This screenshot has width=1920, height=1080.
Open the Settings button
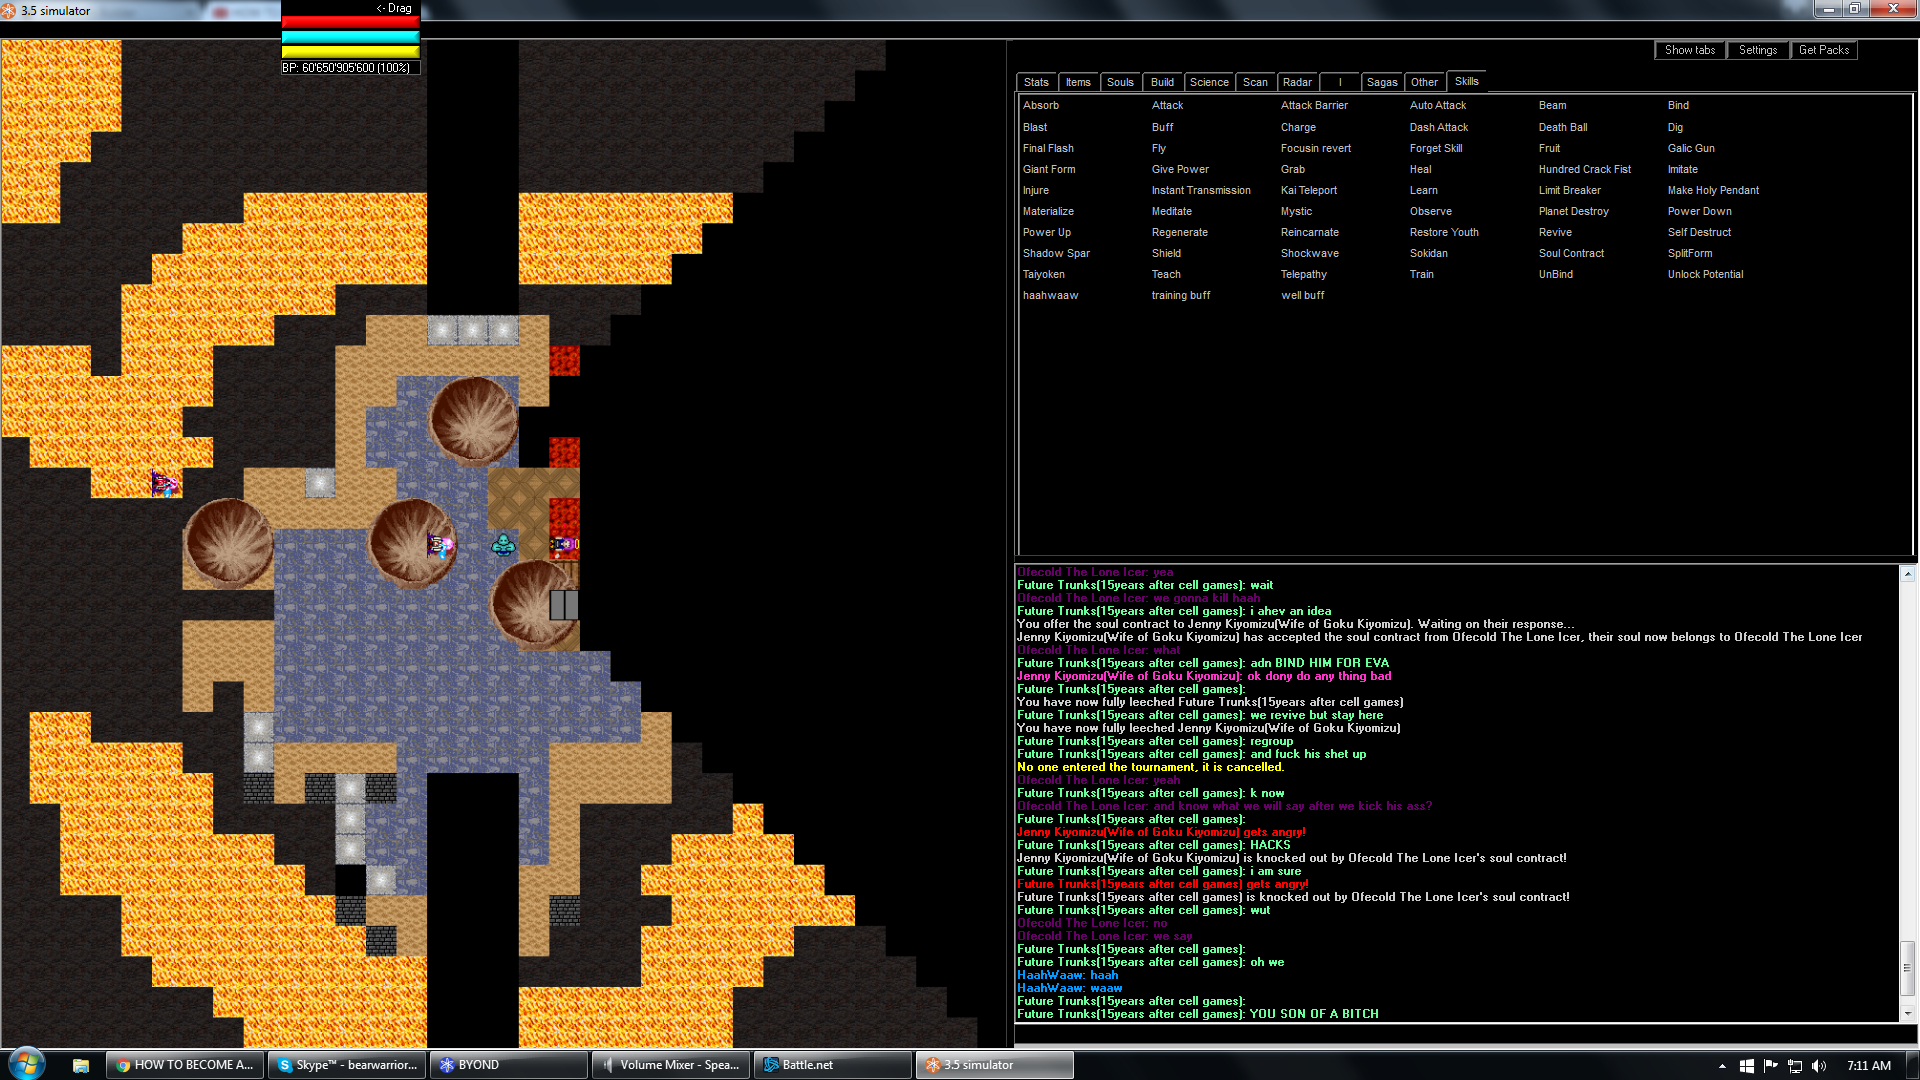(x=1757, y=50)
